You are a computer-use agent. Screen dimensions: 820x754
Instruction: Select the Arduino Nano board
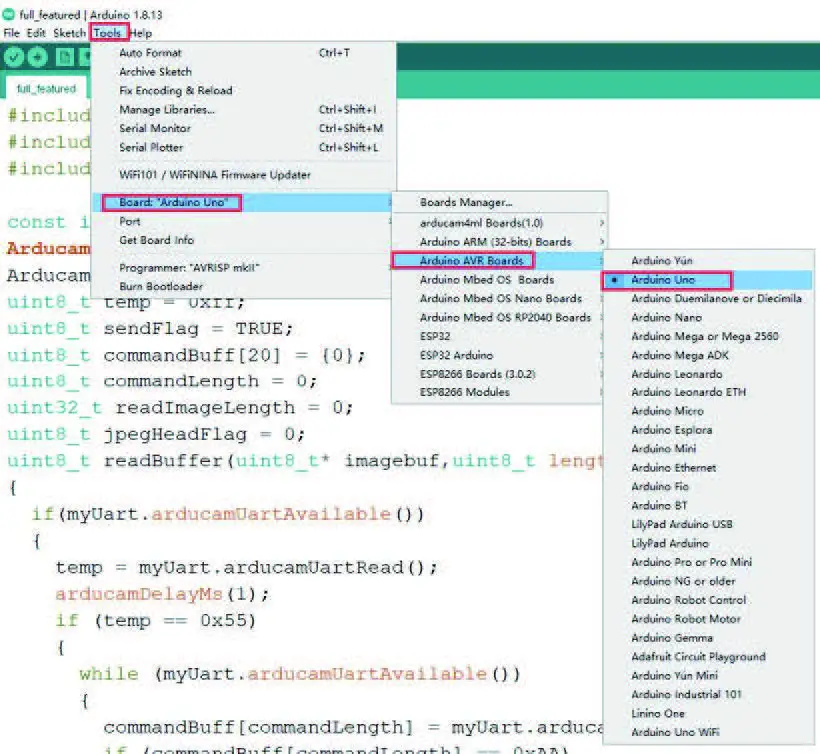pyautogui.click(x=708, y=317)
